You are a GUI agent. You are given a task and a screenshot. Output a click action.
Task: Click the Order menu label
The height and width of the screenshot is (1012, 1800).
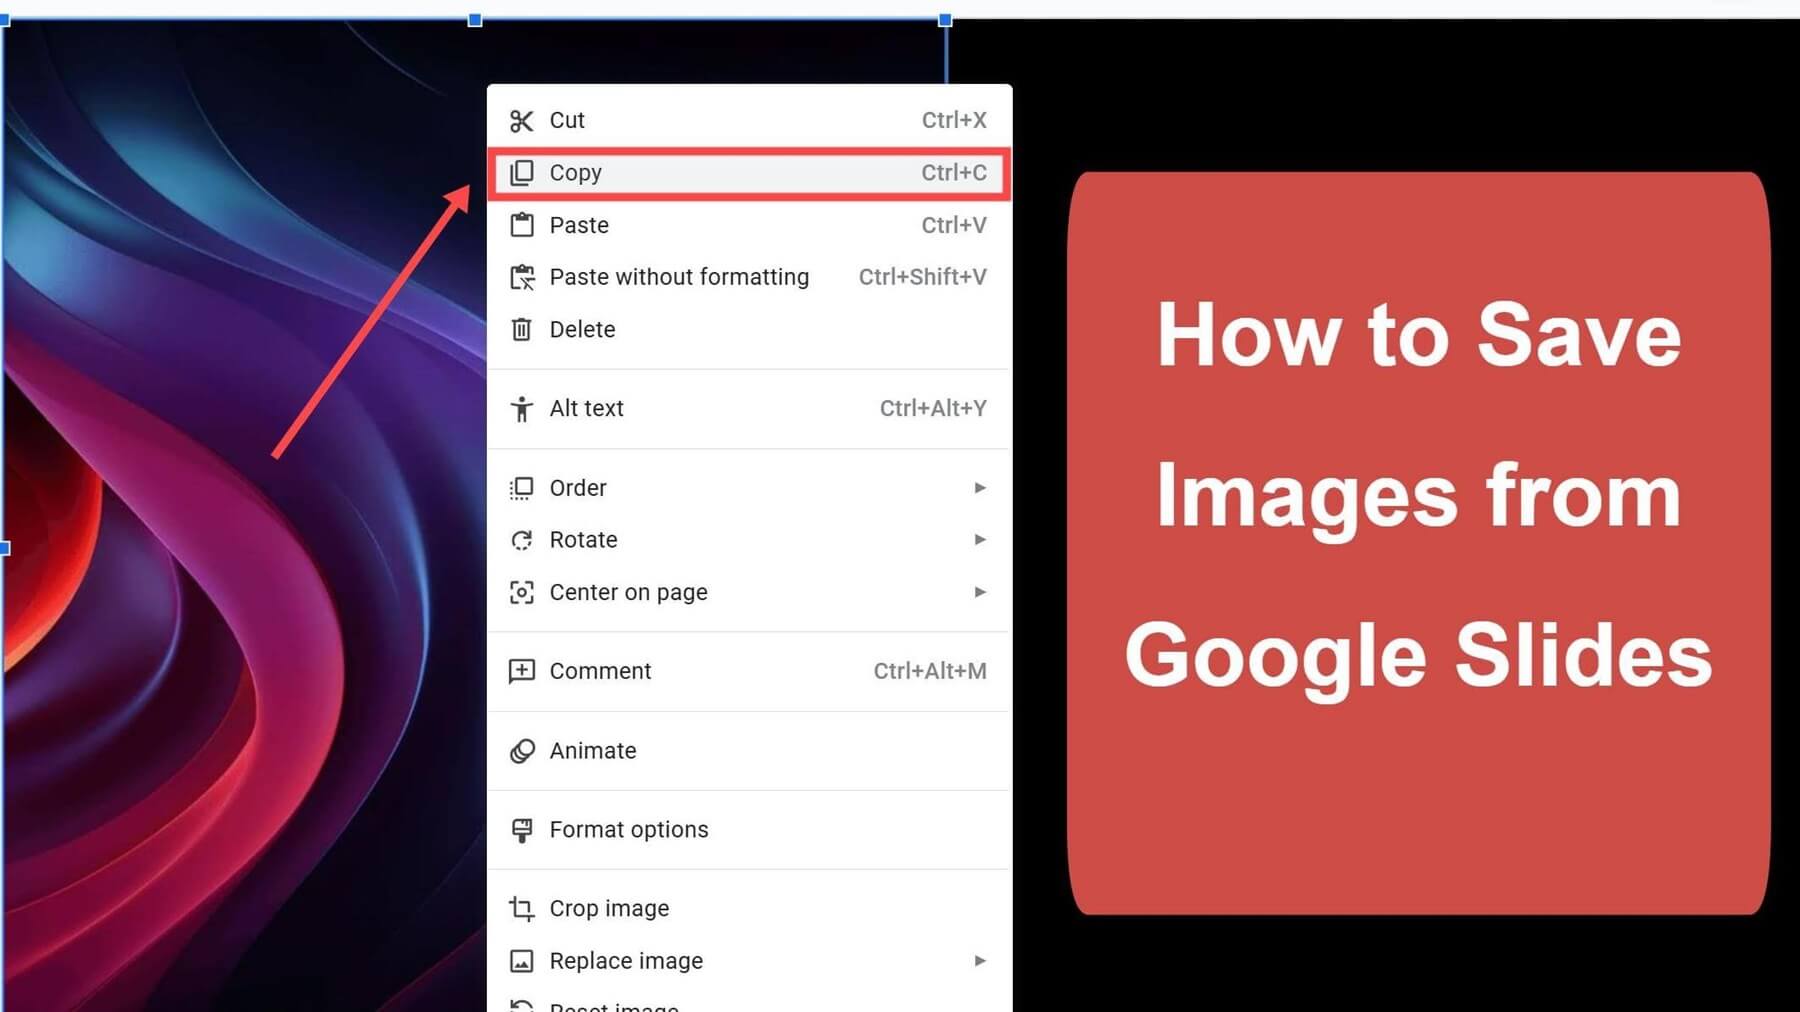tap(578, 488)
